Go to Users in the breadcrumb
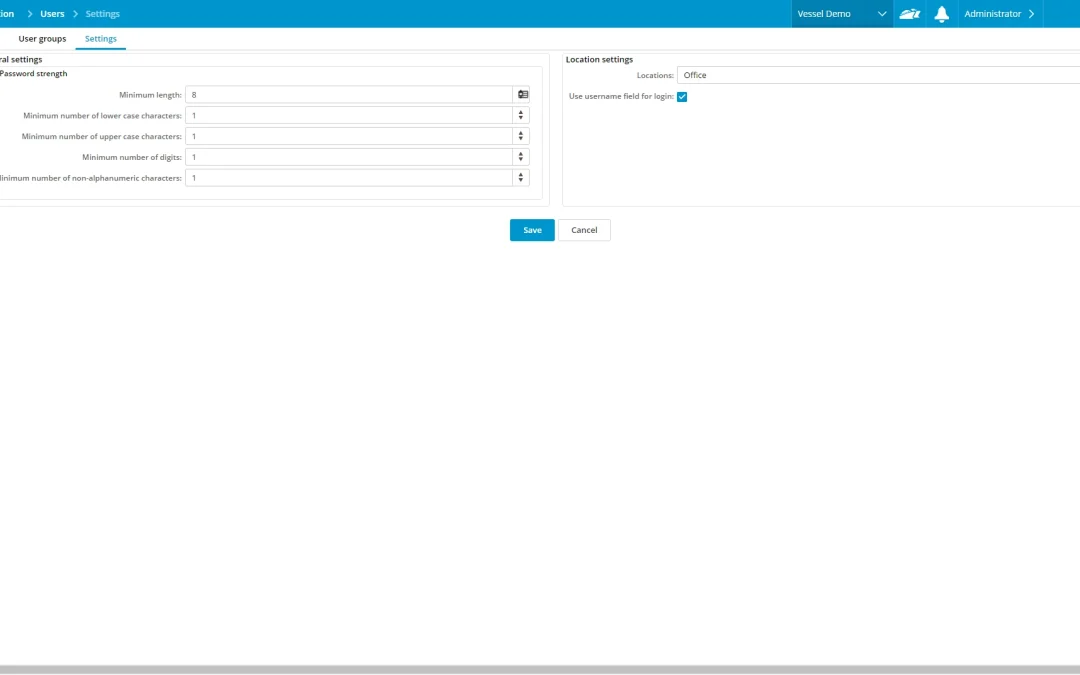 pos(52,14)
